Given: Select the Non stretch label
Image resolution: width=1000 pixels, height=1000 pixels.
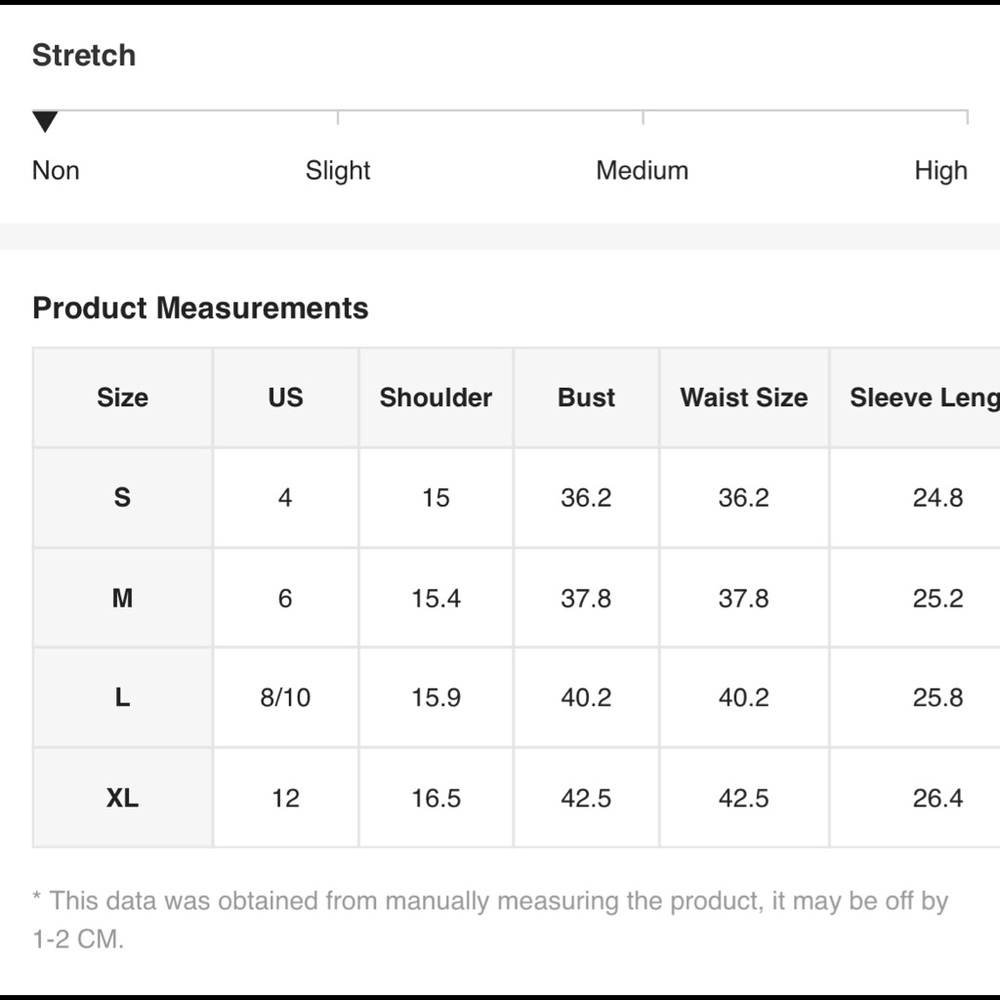Looking at the screenshot, I should pyautogui.click(x=56, y=171).
